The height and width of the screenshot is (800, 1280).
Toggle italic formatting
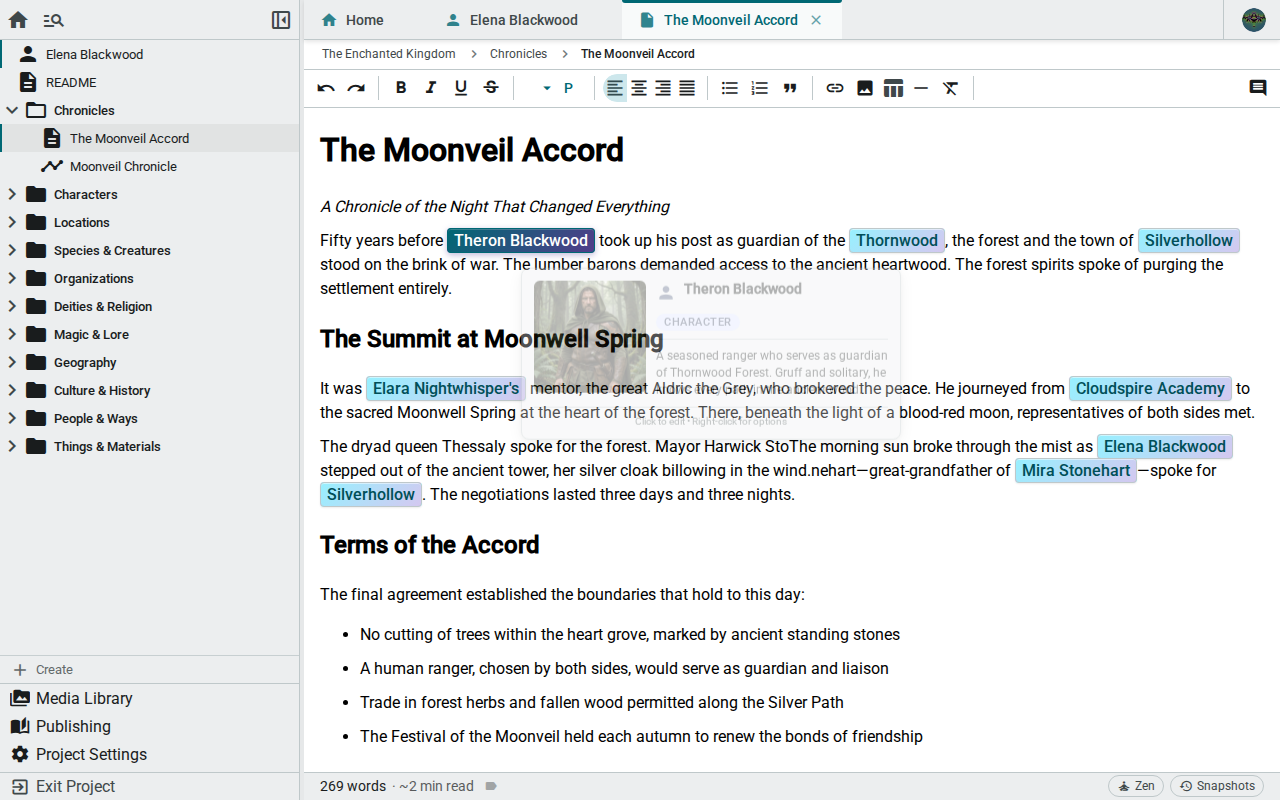(x=431, y=88)
